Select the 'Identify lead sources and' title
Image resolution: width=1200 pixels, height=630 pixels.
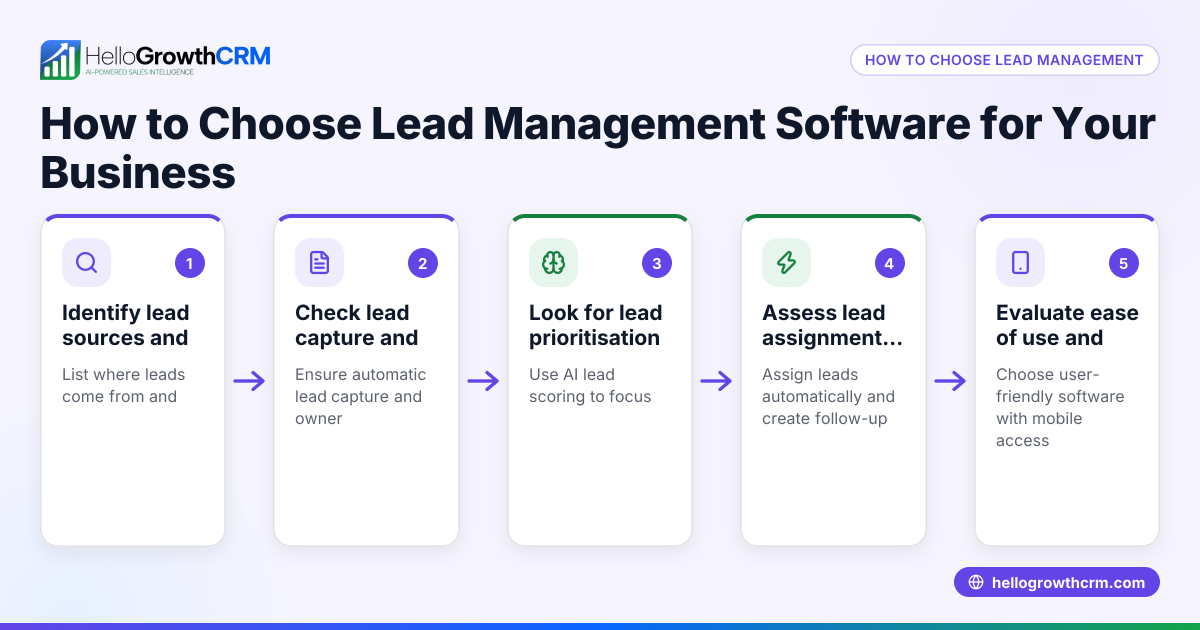point(125,325)
